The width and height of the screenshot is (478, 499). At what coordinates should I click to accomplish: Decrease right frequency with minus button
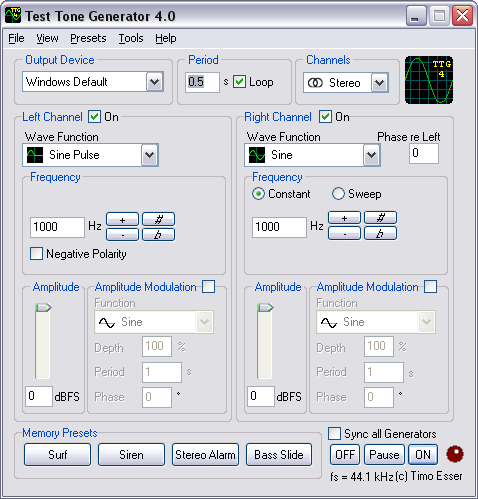[344, 233]
